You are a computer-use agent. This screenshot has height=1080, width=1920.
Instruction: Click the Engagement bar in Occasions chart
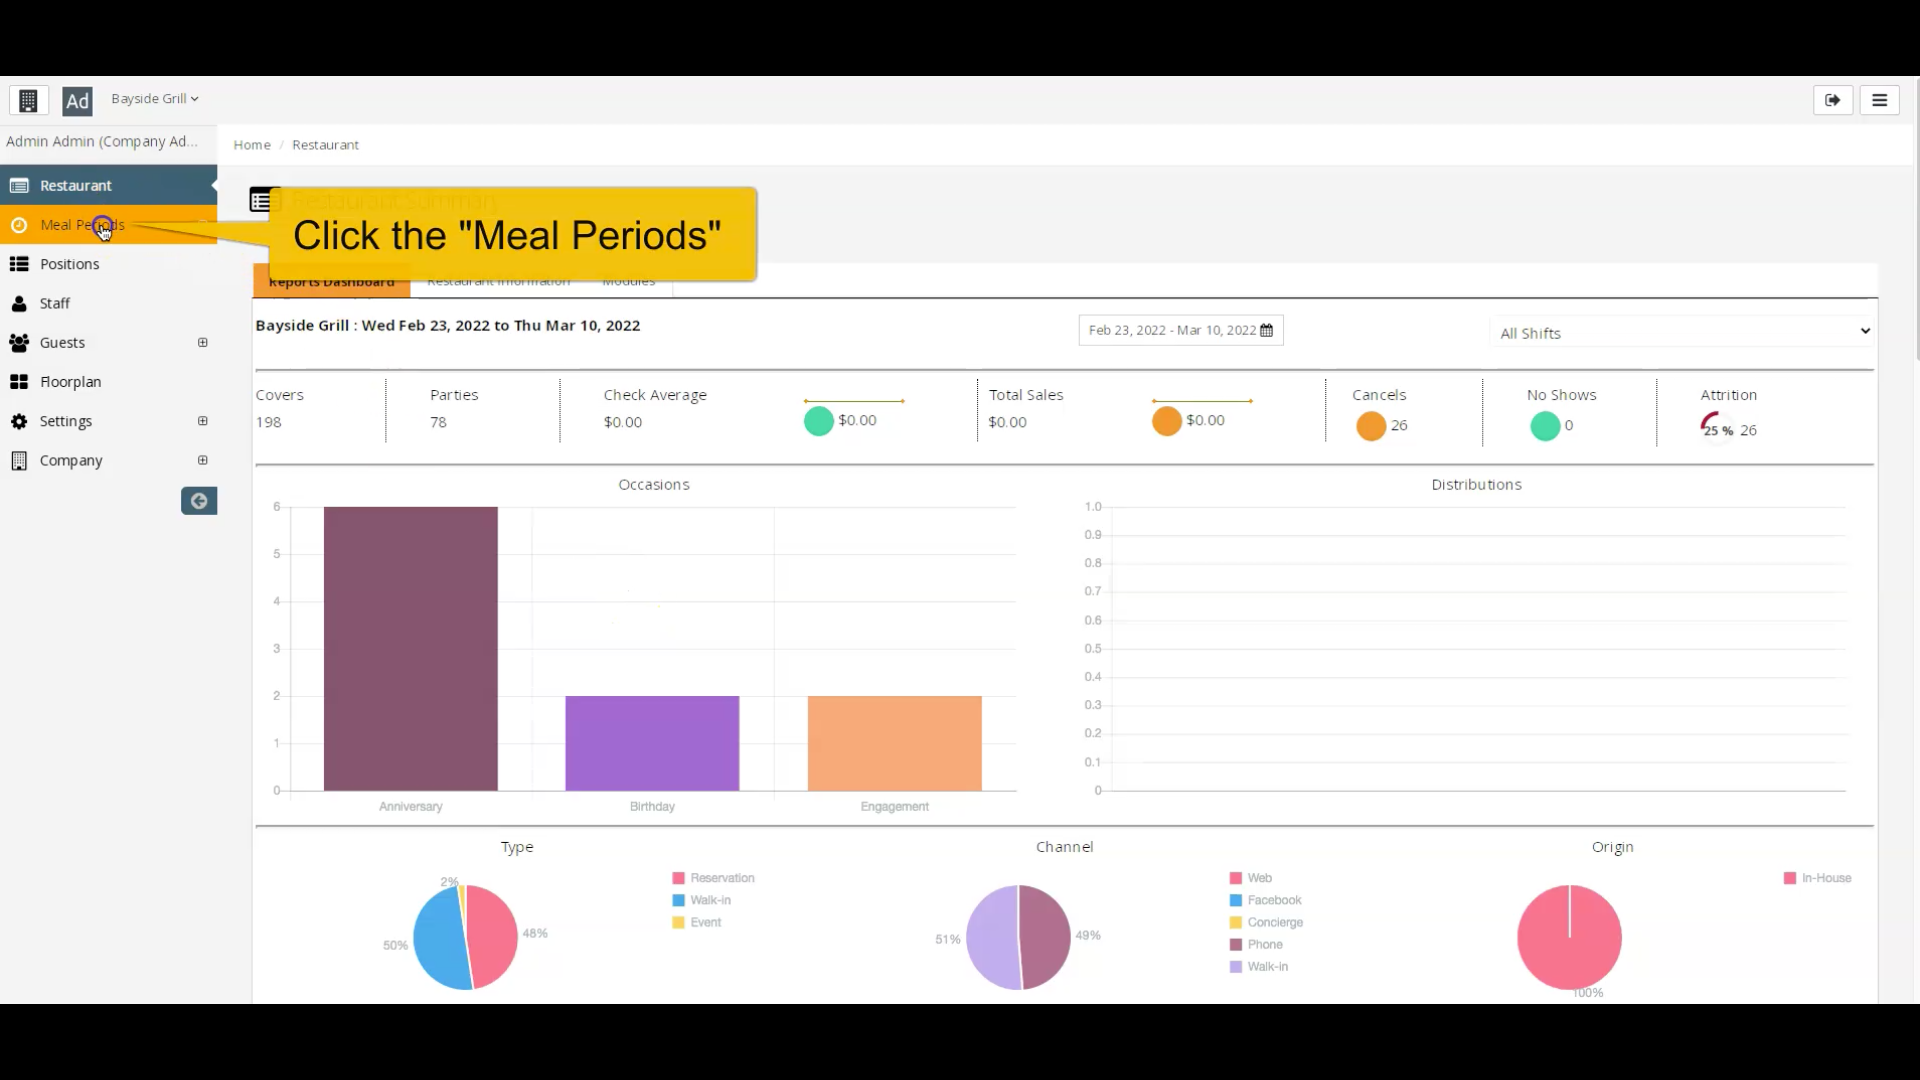(895, 743)
